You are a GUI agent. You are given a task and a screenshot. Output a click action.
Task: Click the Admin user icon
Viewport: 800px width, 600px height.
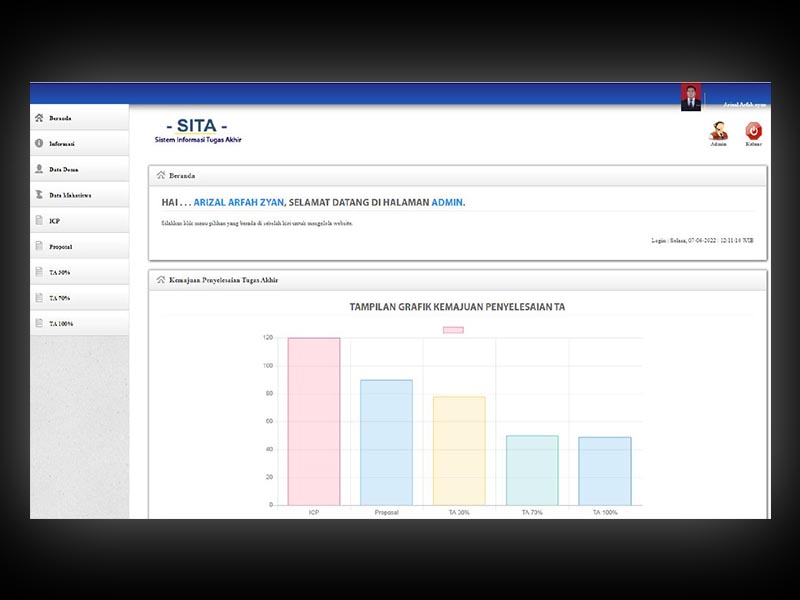718,131
